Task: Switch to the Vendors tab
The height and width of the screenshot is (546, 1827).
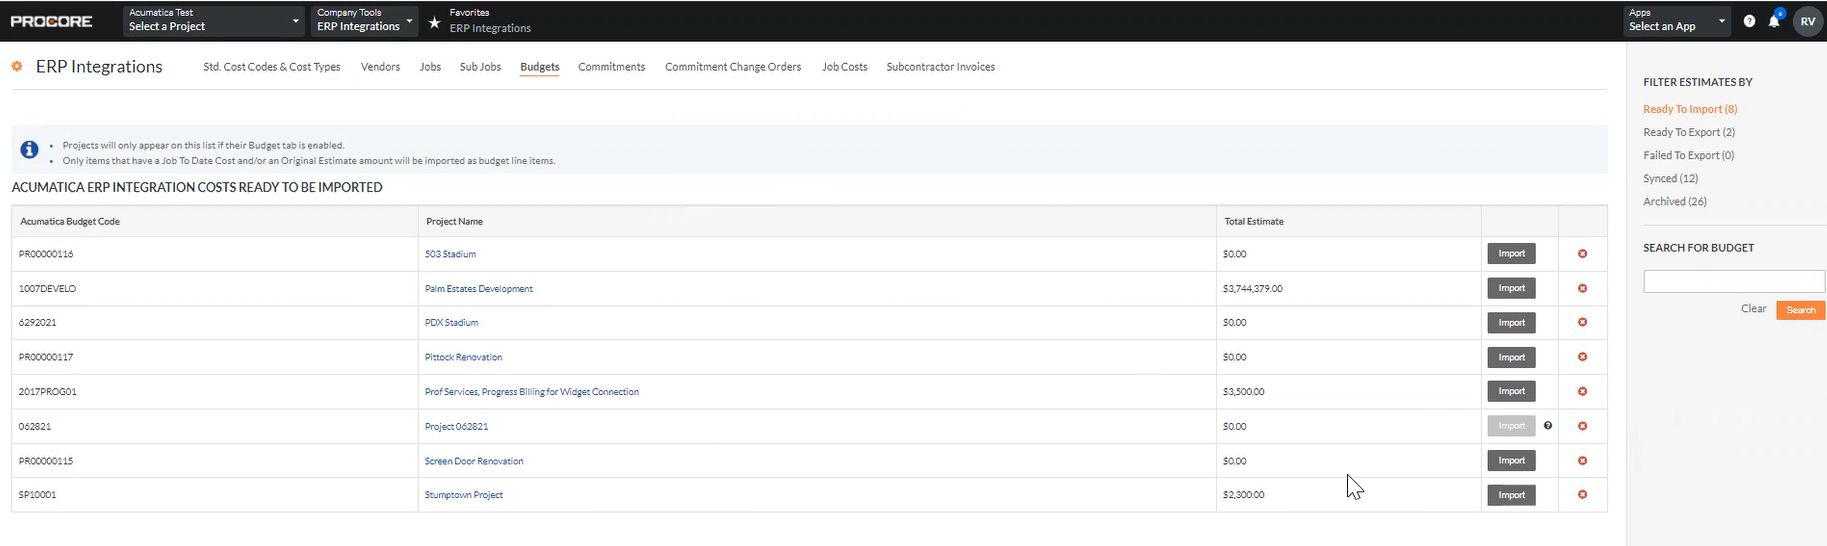Action: coord(380,67)
